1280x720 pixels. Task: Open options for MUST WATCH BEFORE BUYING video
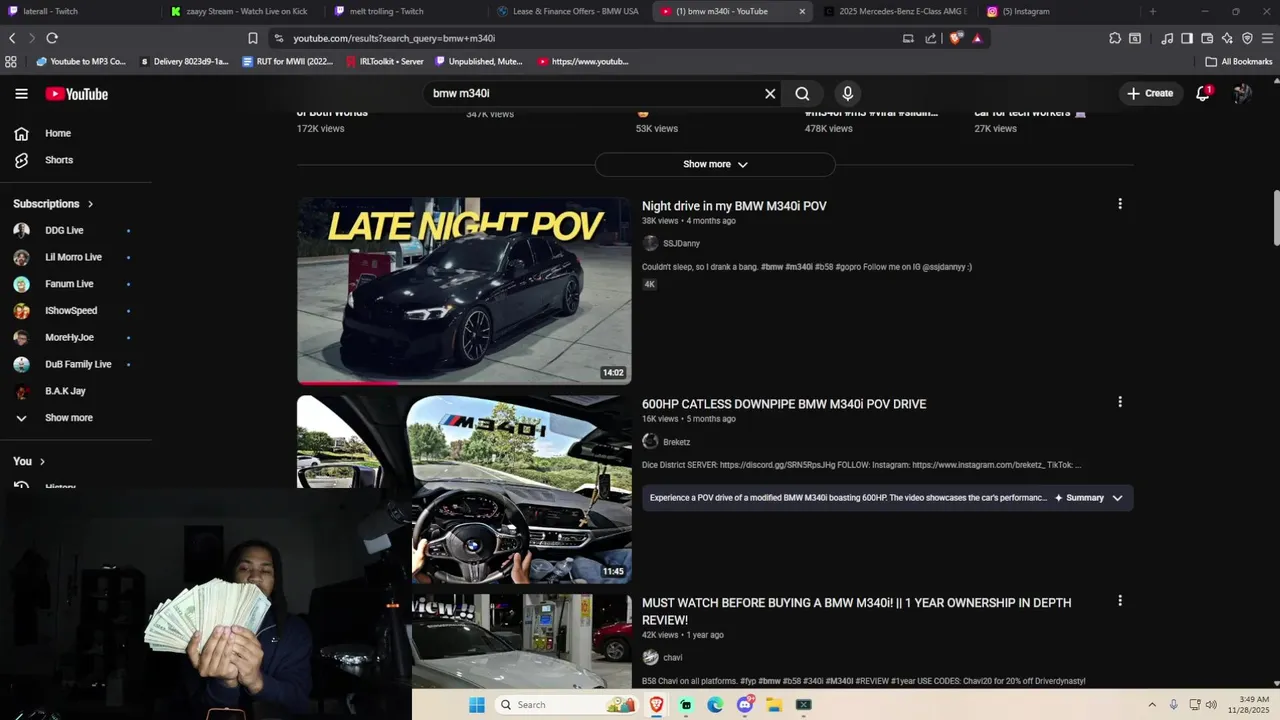coord(1120,601)
